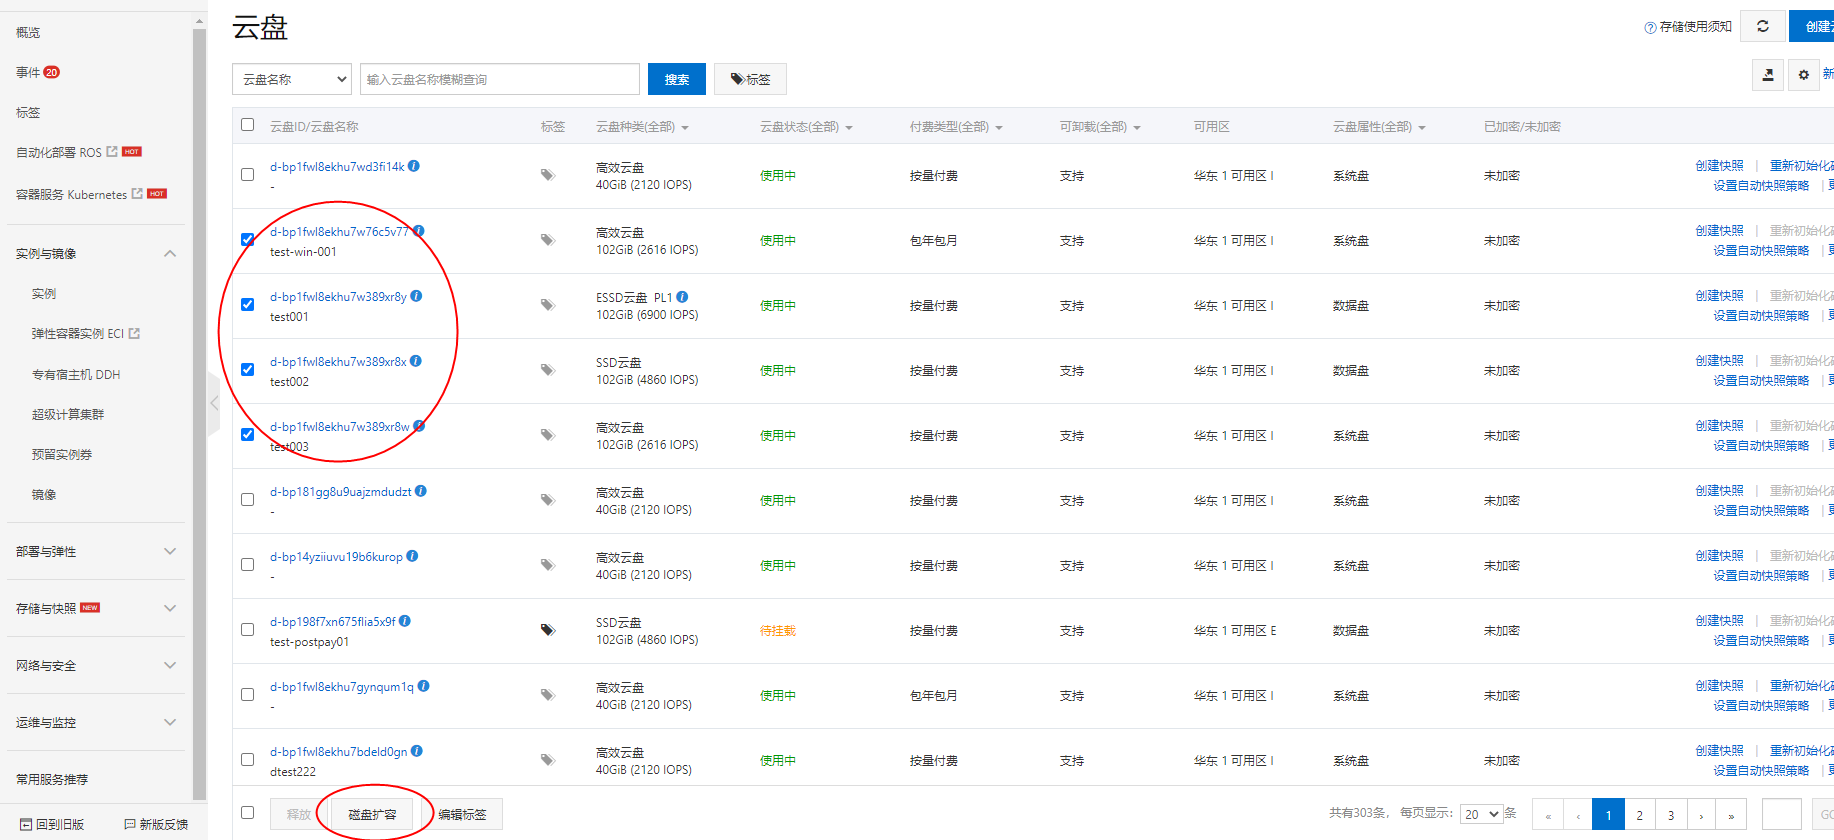The width and height of the screenshot is (1834, 840).
Task: Collapse the left sidebar with the arrow handle
Action: pyautogui.click(x=214, y=403)
